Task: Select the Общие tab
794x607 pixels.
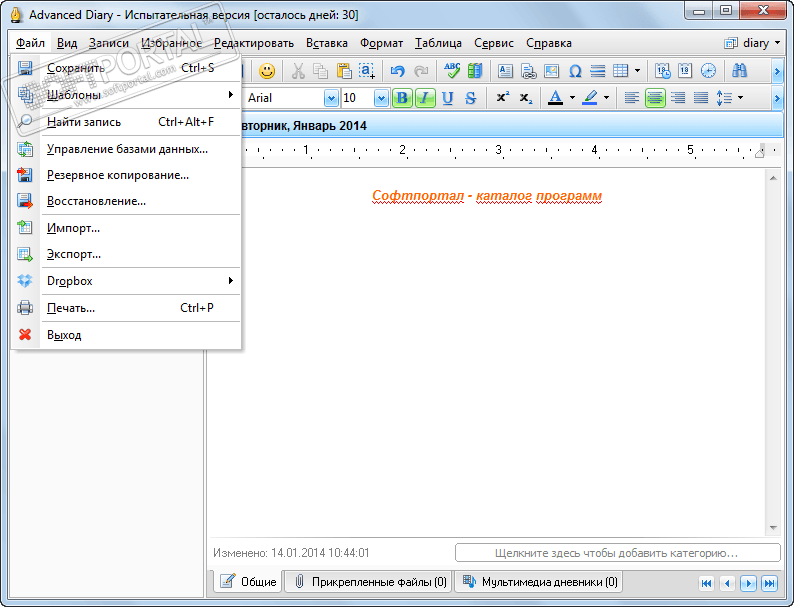Action: pos(248,582)
